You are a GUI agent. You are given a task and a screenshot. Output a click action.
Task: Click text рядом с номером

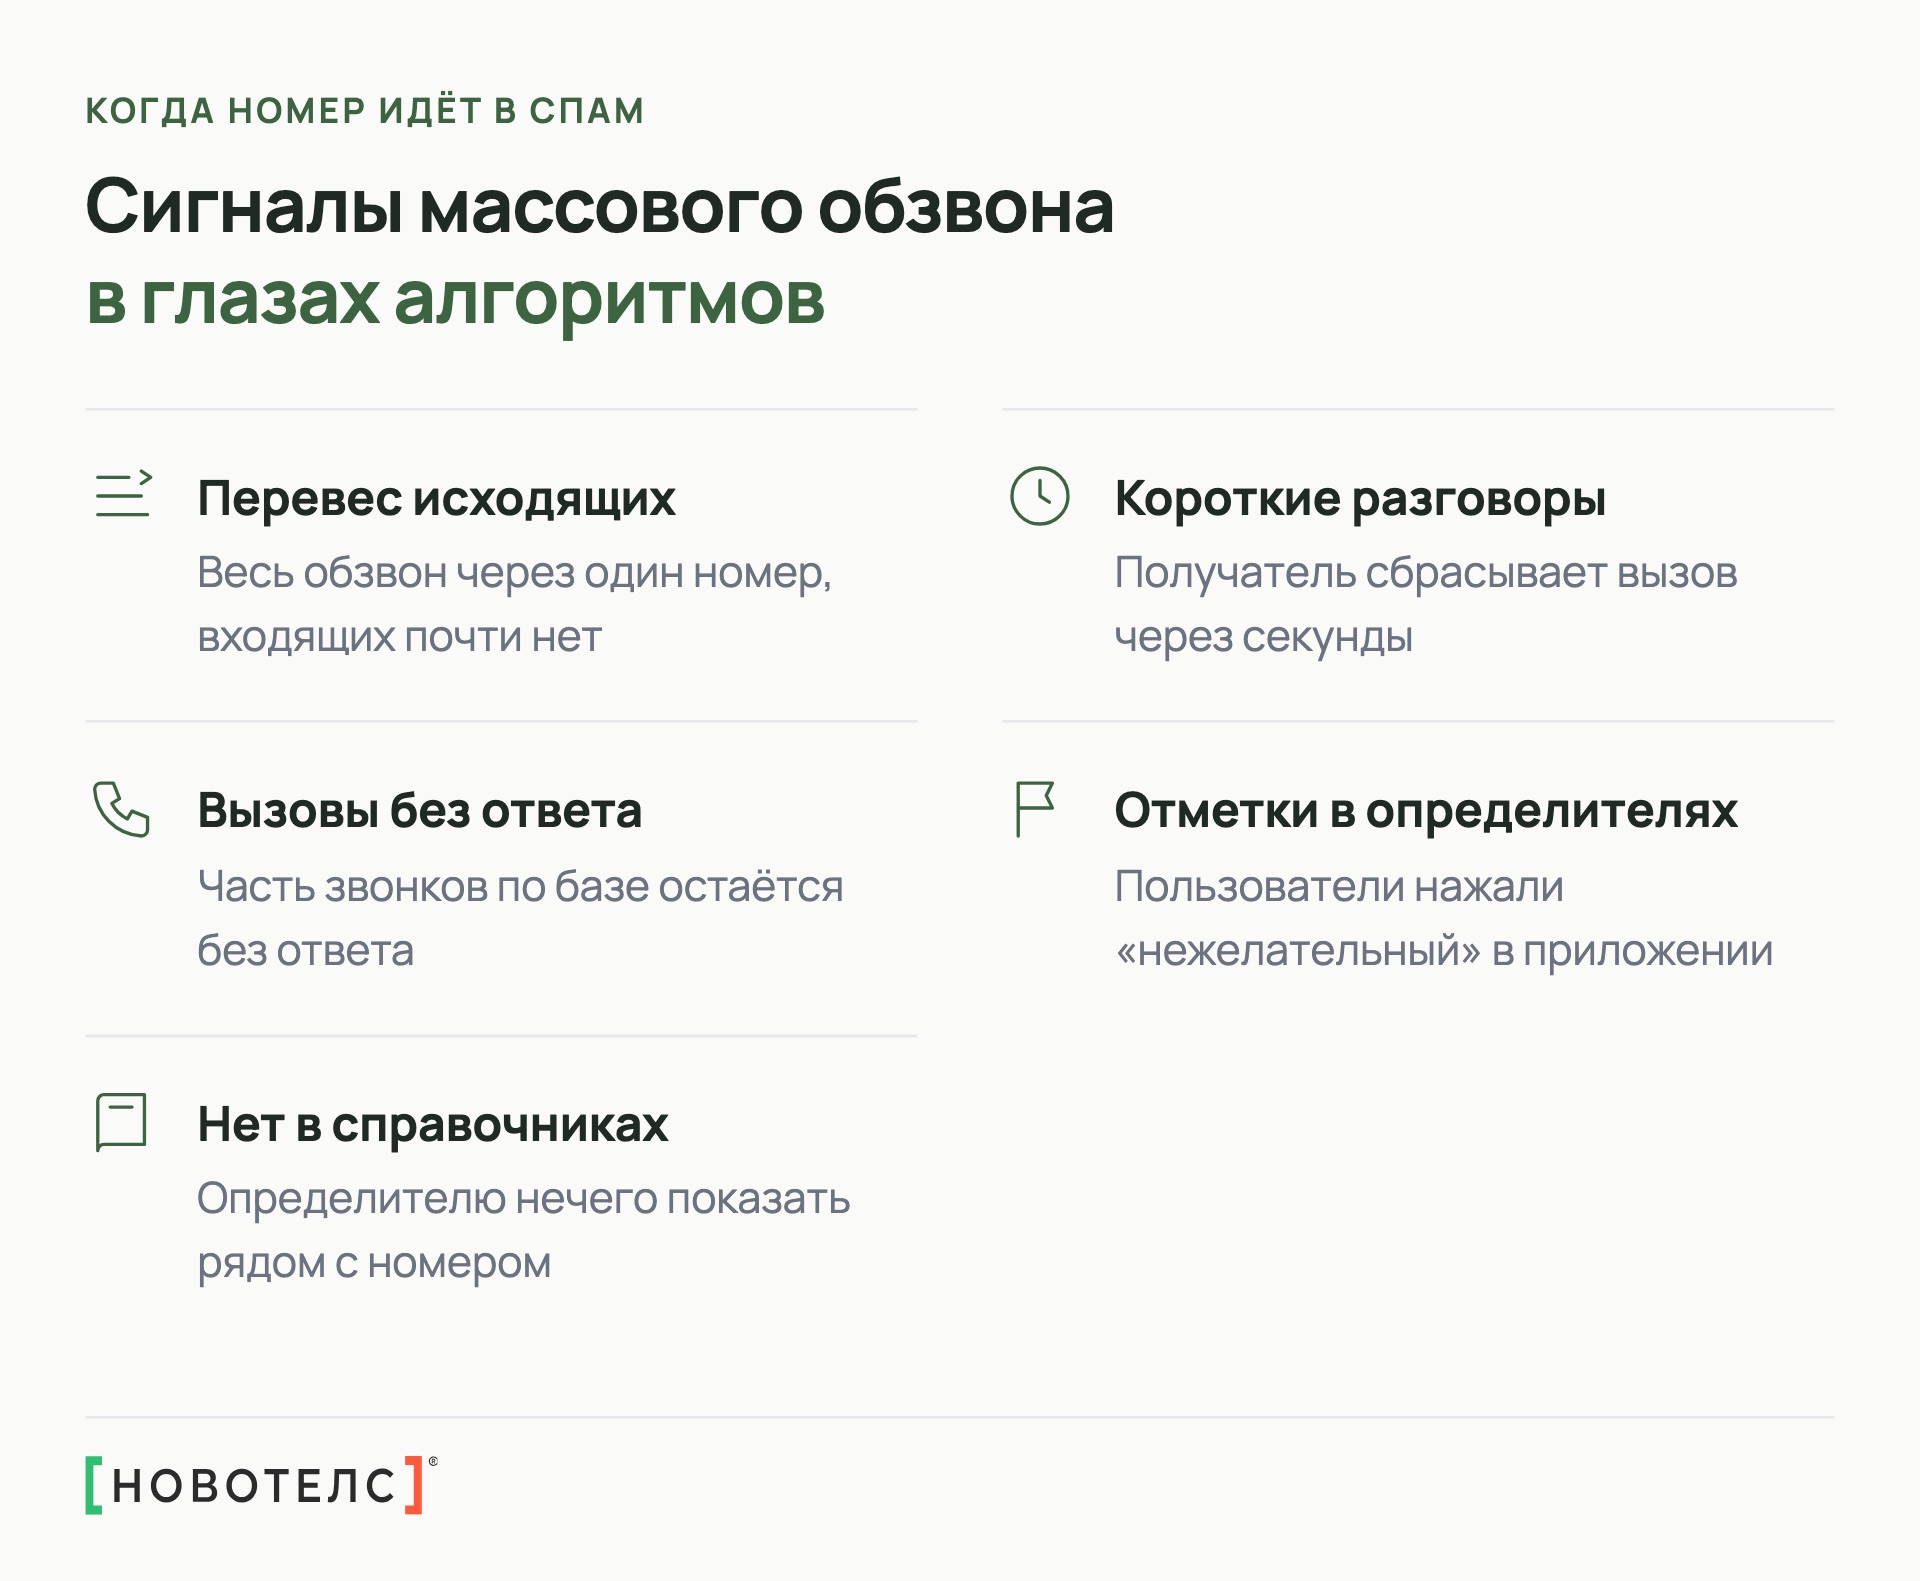374,1264
